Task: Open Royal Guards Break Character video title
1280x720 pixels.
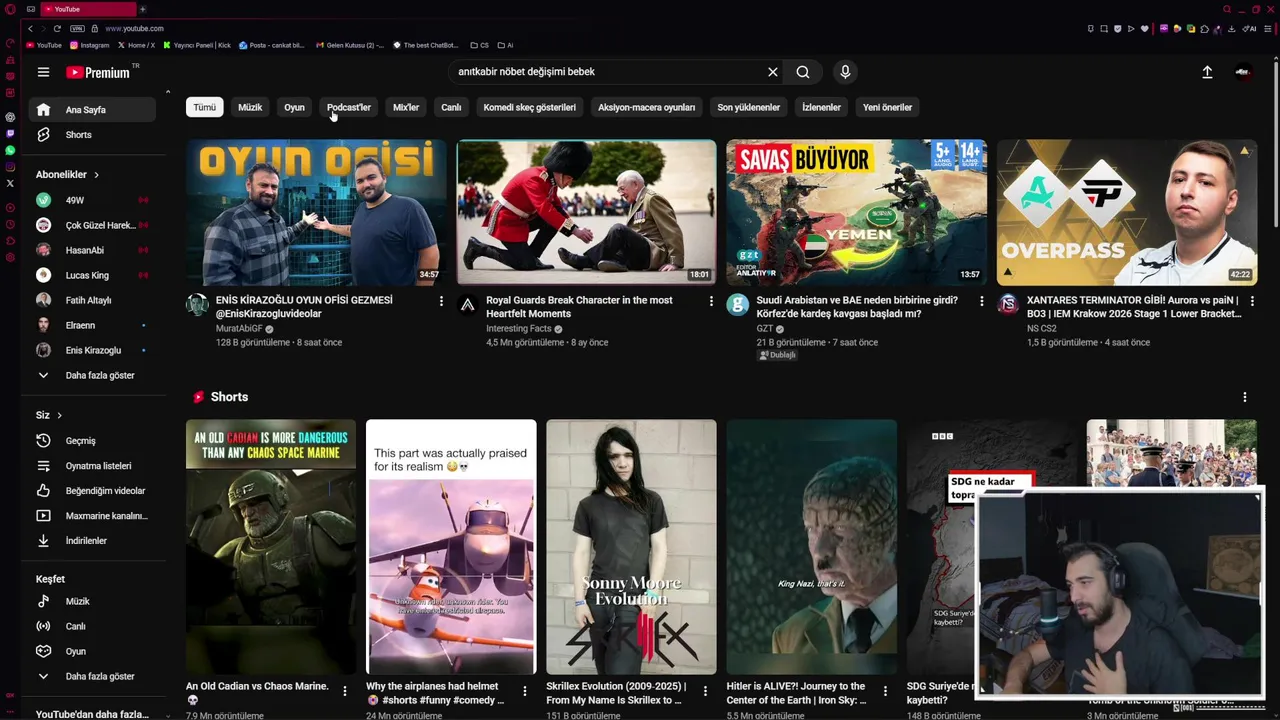Action: click(579, 307)
